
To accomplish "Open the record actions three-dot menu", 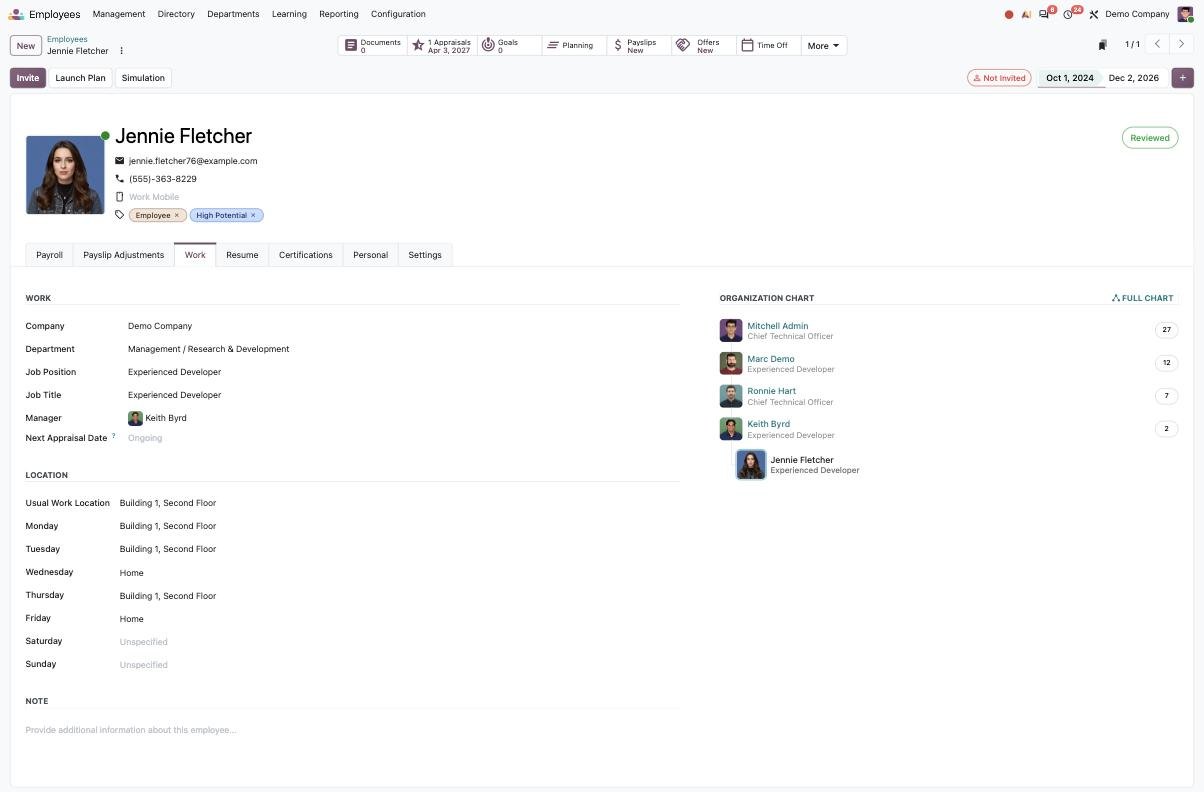I will tap(122, 51).
